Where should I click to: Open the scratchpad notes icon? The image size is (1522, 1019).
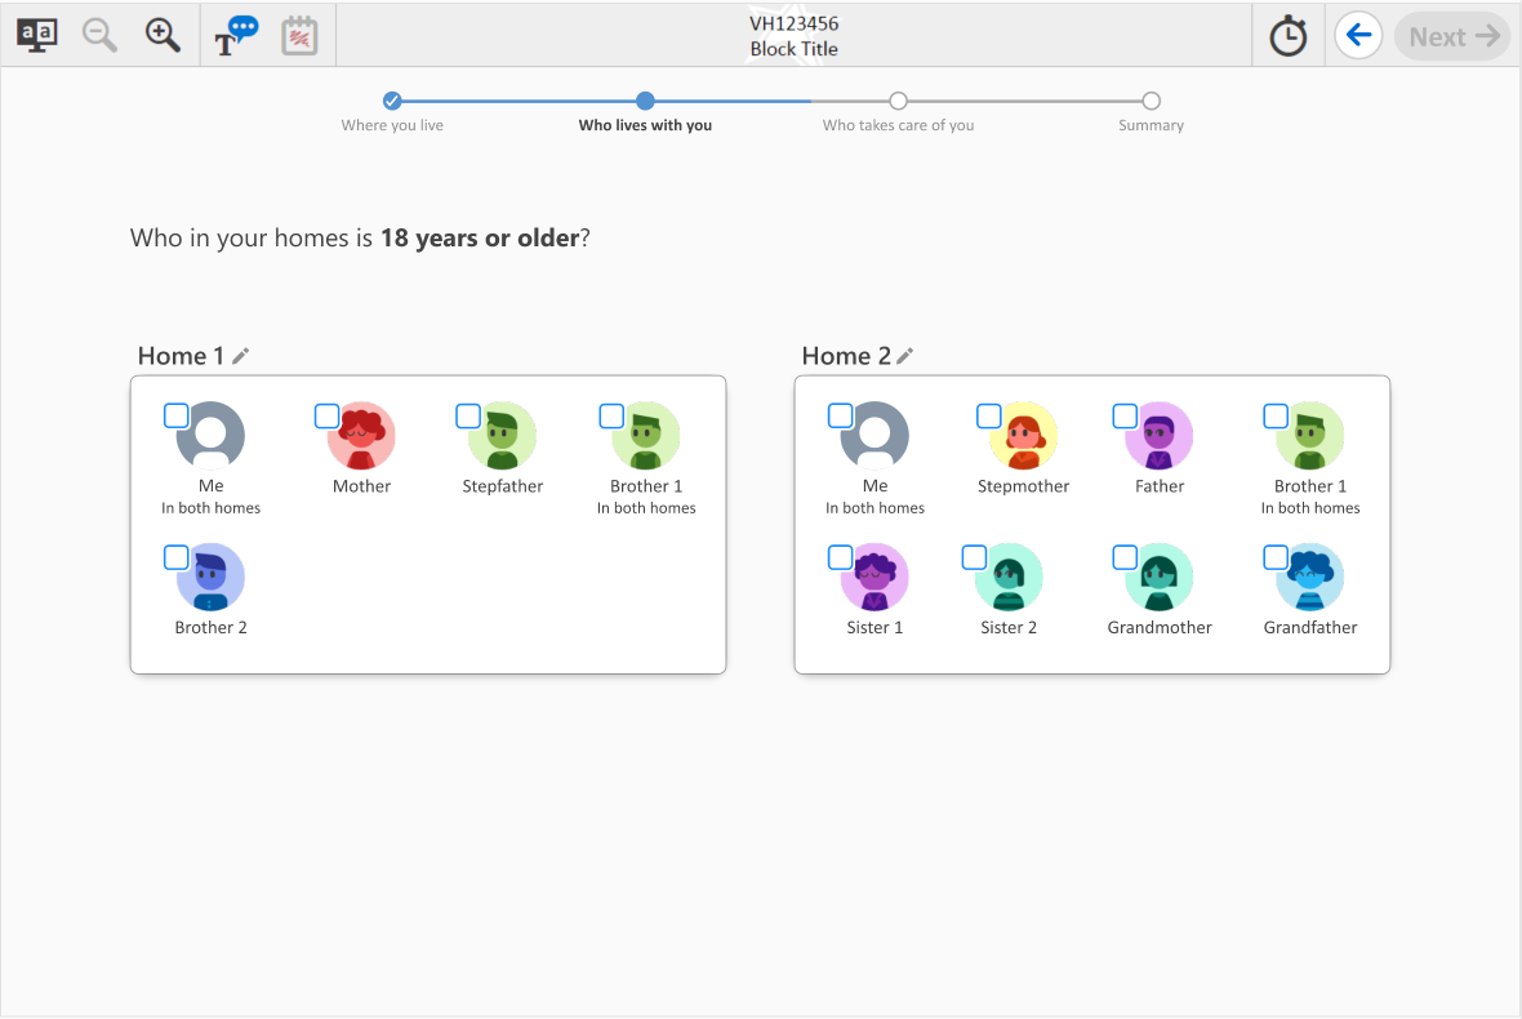click(299, 36)
